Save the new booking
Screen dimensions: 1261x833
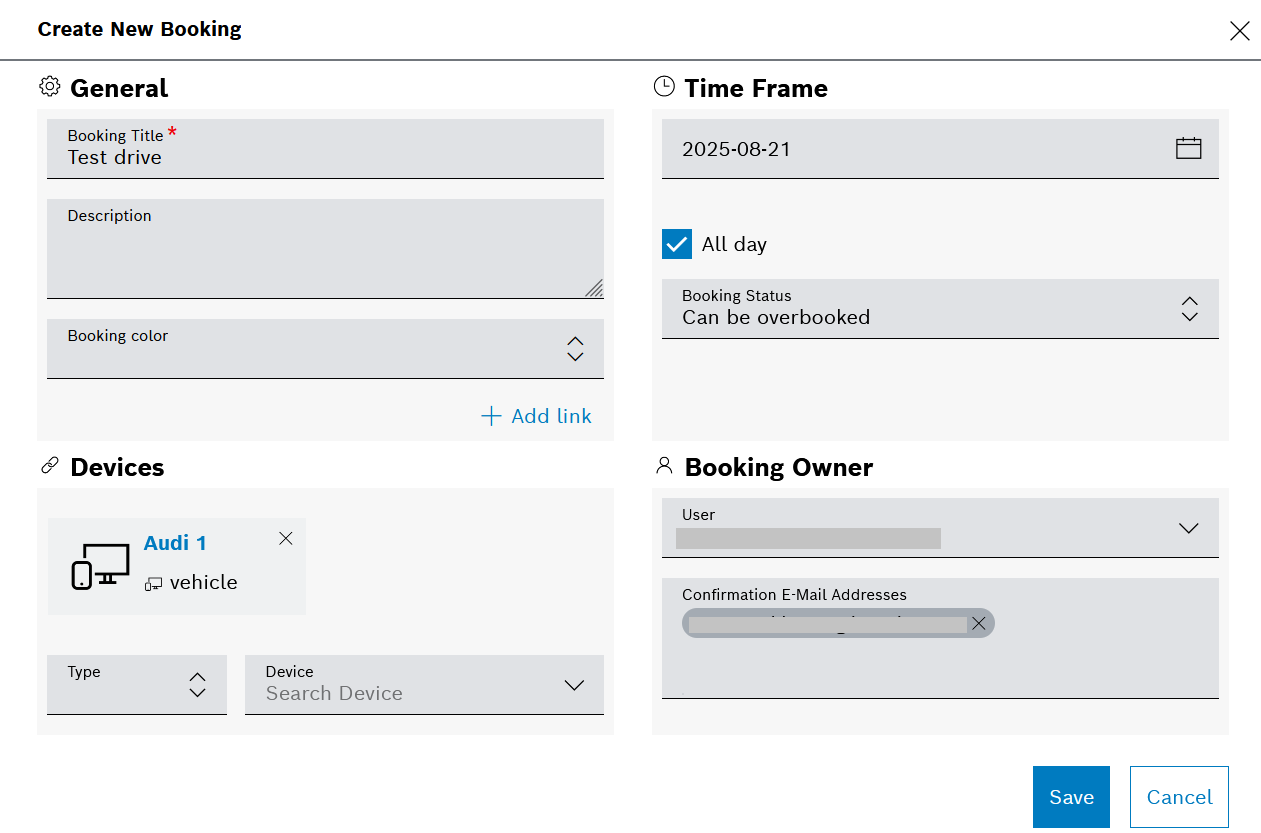(1071, 797)
